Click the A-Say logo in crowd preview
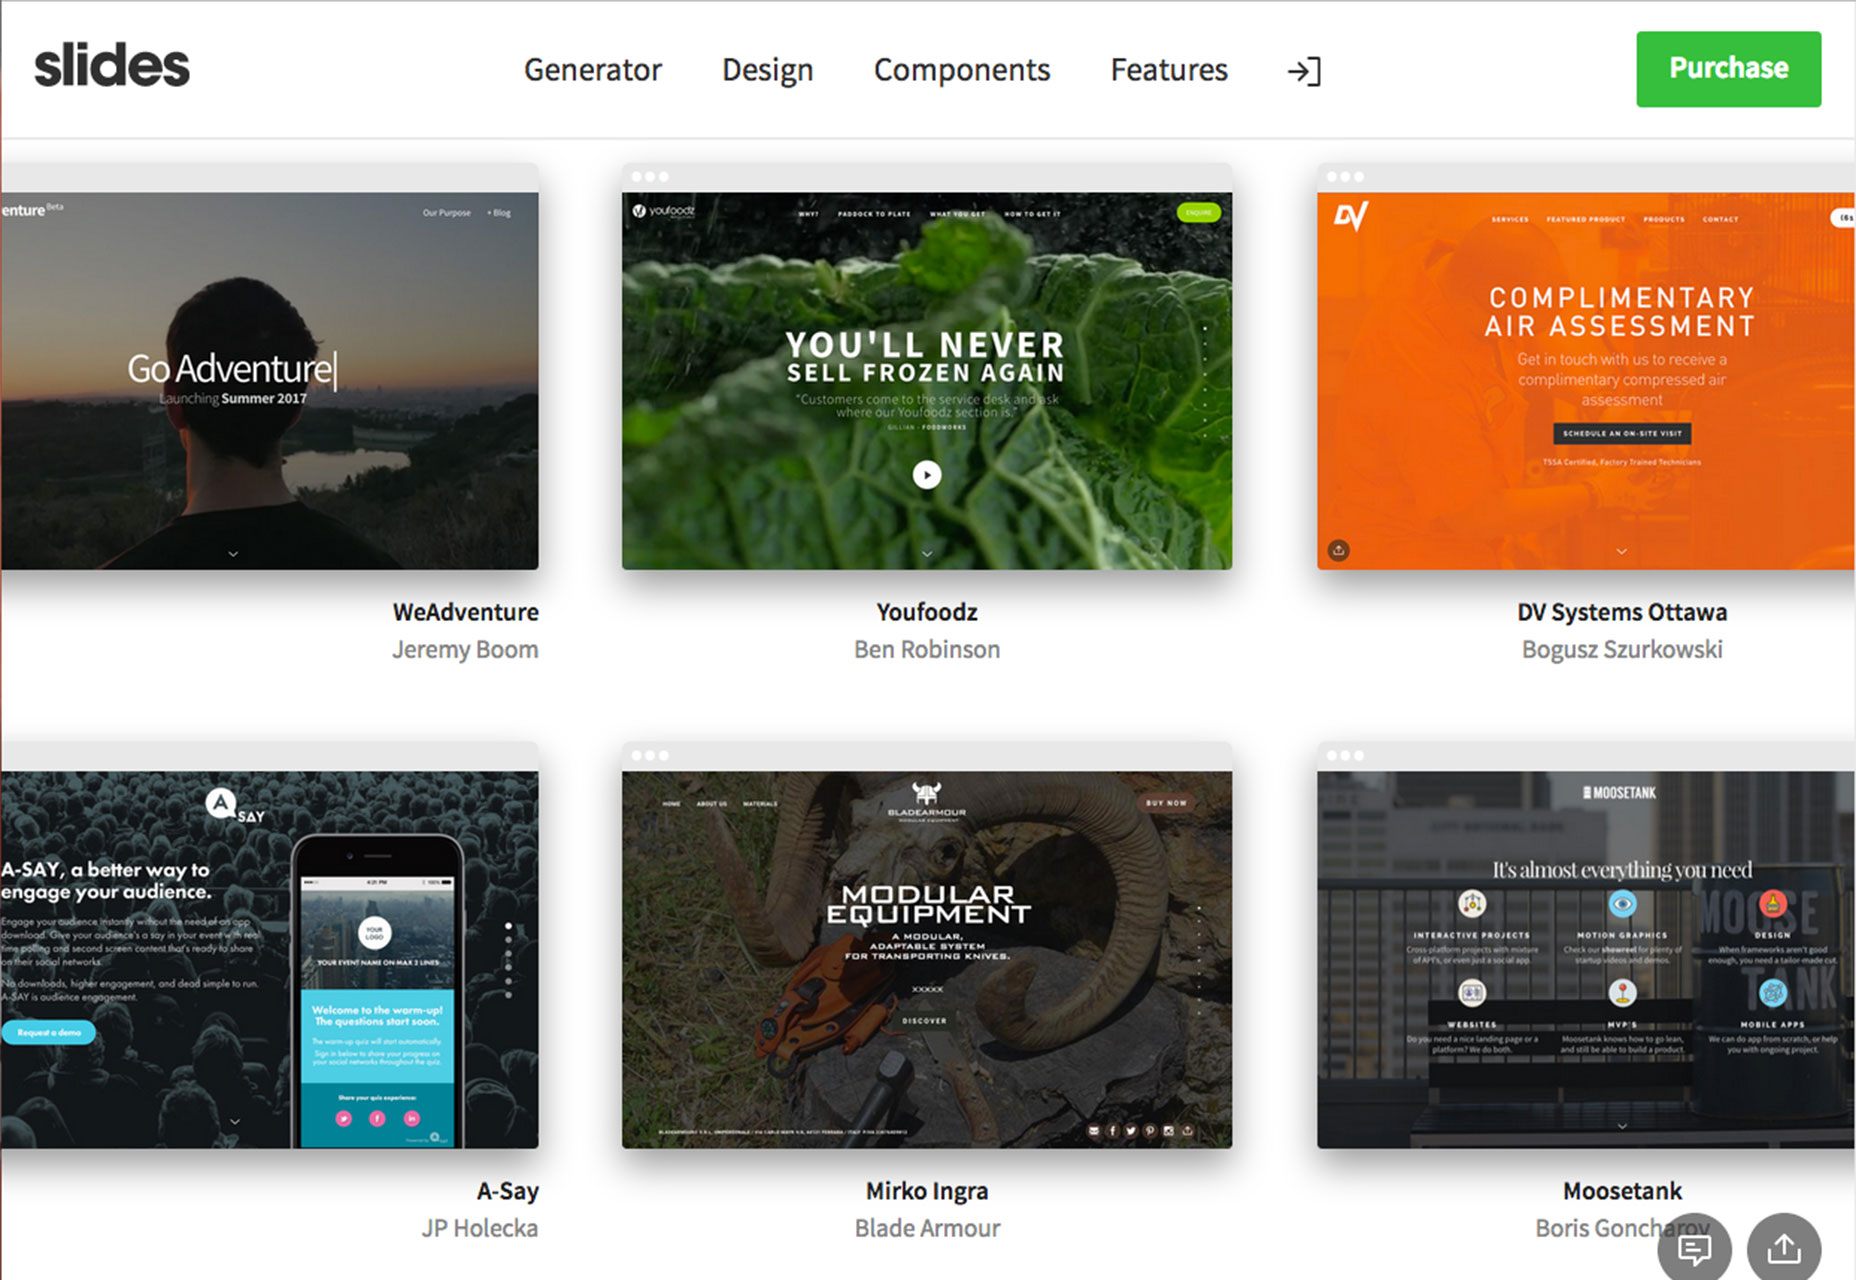 pyautogui.click(x=234, y=806)
